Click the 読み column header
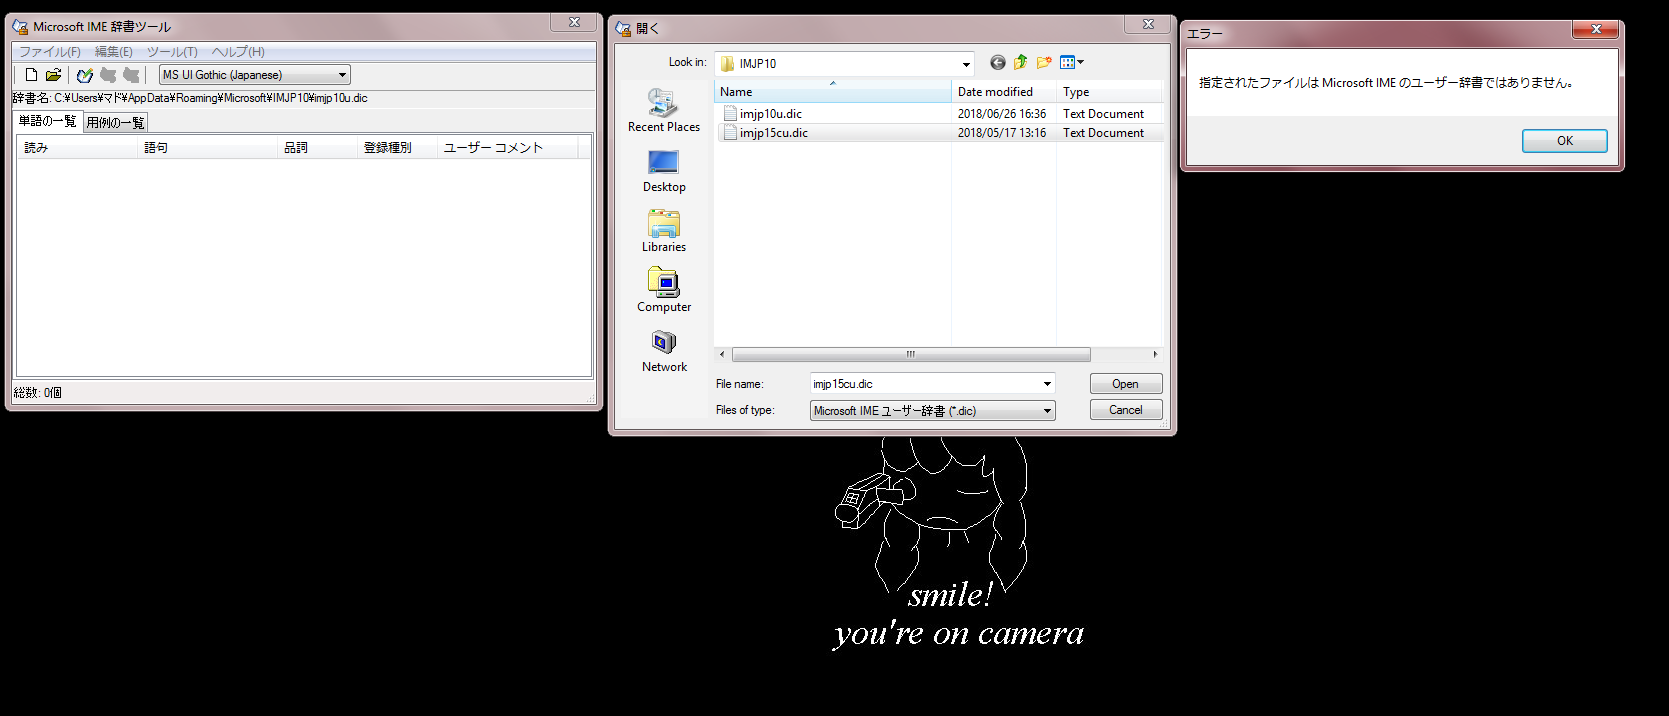This screenshot has width=1669, height=716. click(x=77, y=148)
